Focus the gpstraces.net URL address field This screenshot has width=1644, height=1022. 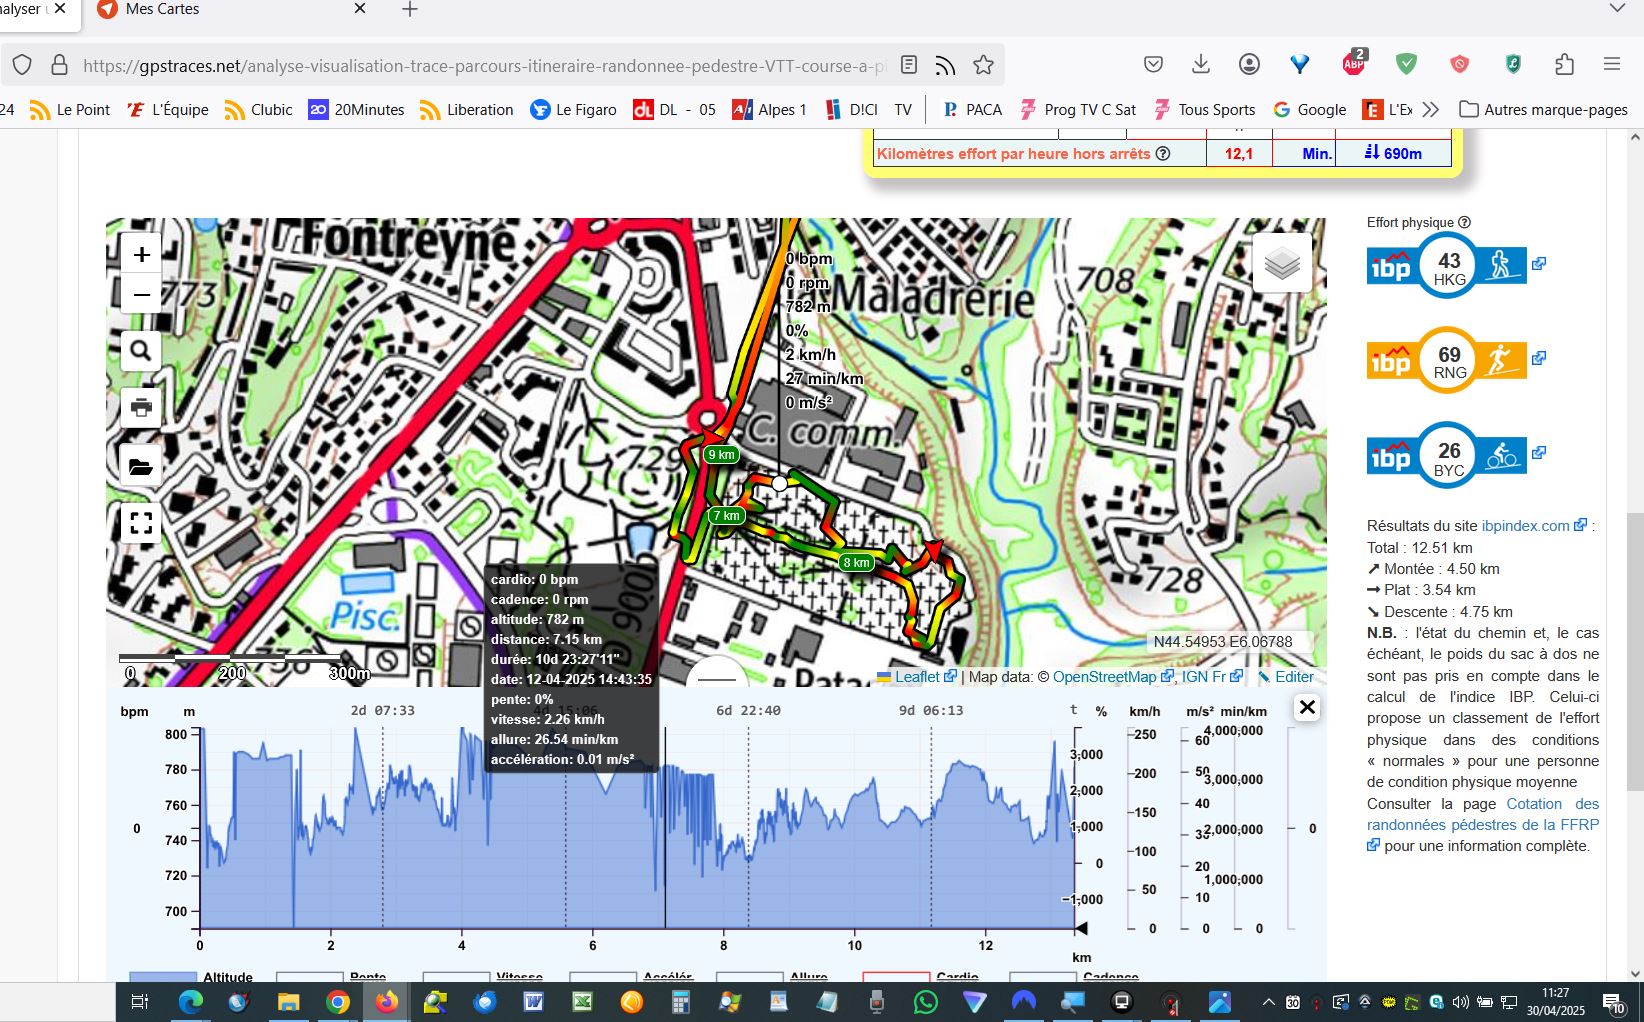pos(484,66)
